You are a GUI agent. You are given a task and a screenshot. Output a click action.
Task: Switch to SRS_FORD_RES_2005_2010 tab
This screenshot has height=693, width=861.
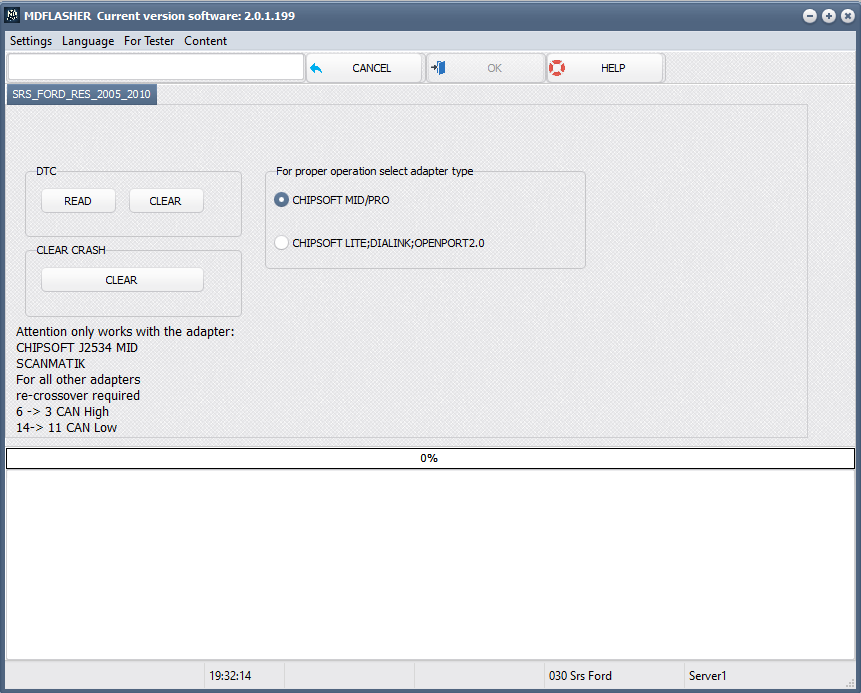click(x=81, y=94)
